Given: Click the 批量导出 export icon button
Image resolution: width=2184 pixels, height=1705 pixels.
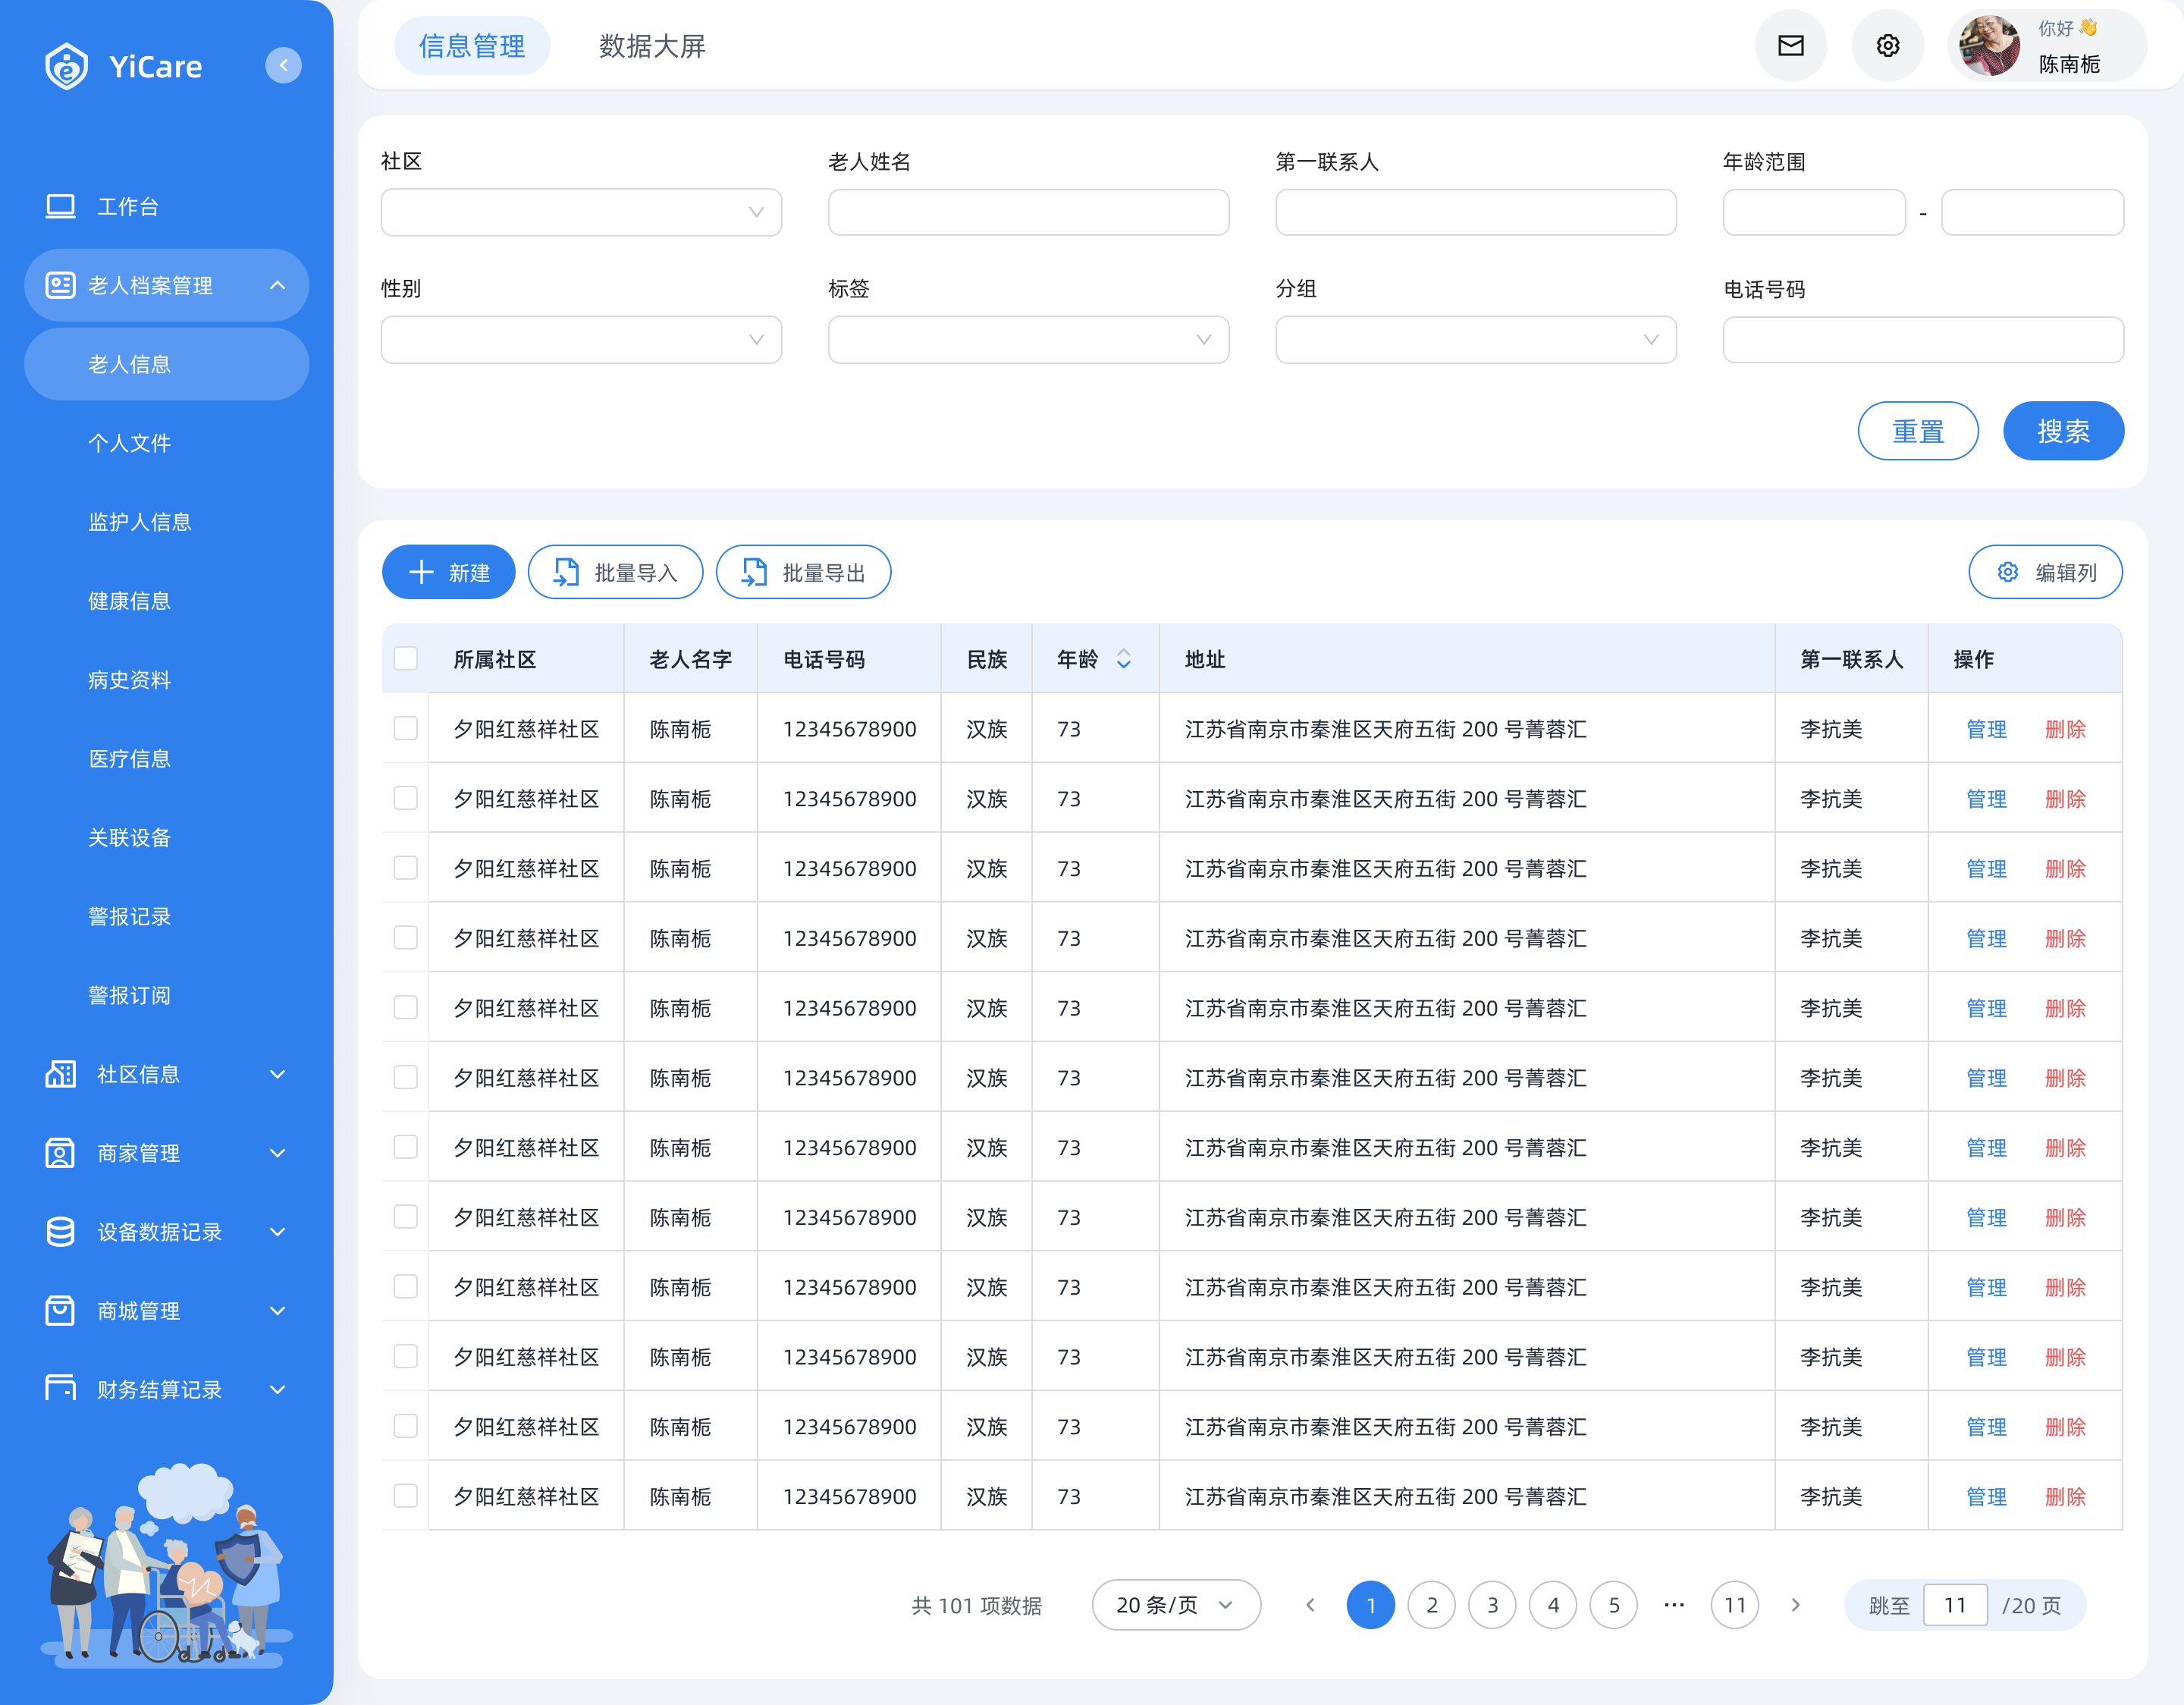Looking at the screenshot, I should pos(803,573).
